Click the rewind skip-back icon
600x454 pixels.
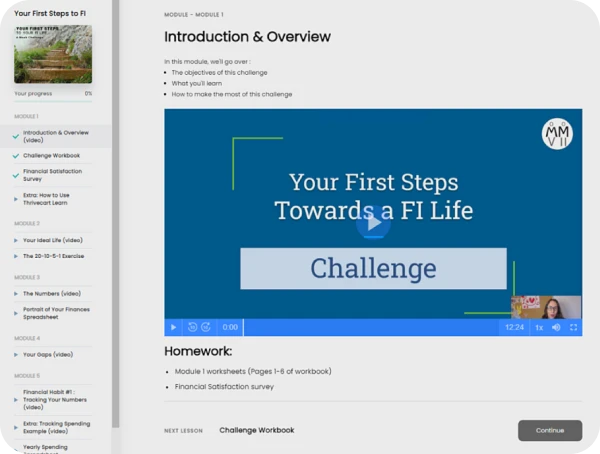click(x=193, y=327)
